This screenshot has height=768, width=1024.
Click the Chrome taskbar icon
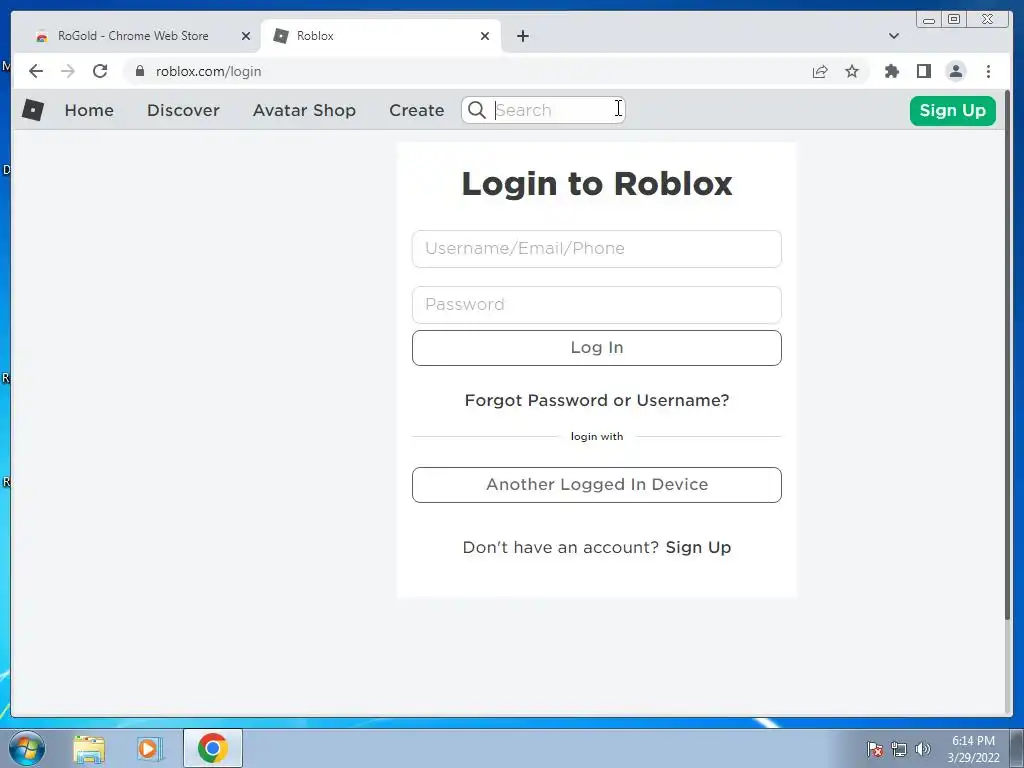[x=212, y=748]
